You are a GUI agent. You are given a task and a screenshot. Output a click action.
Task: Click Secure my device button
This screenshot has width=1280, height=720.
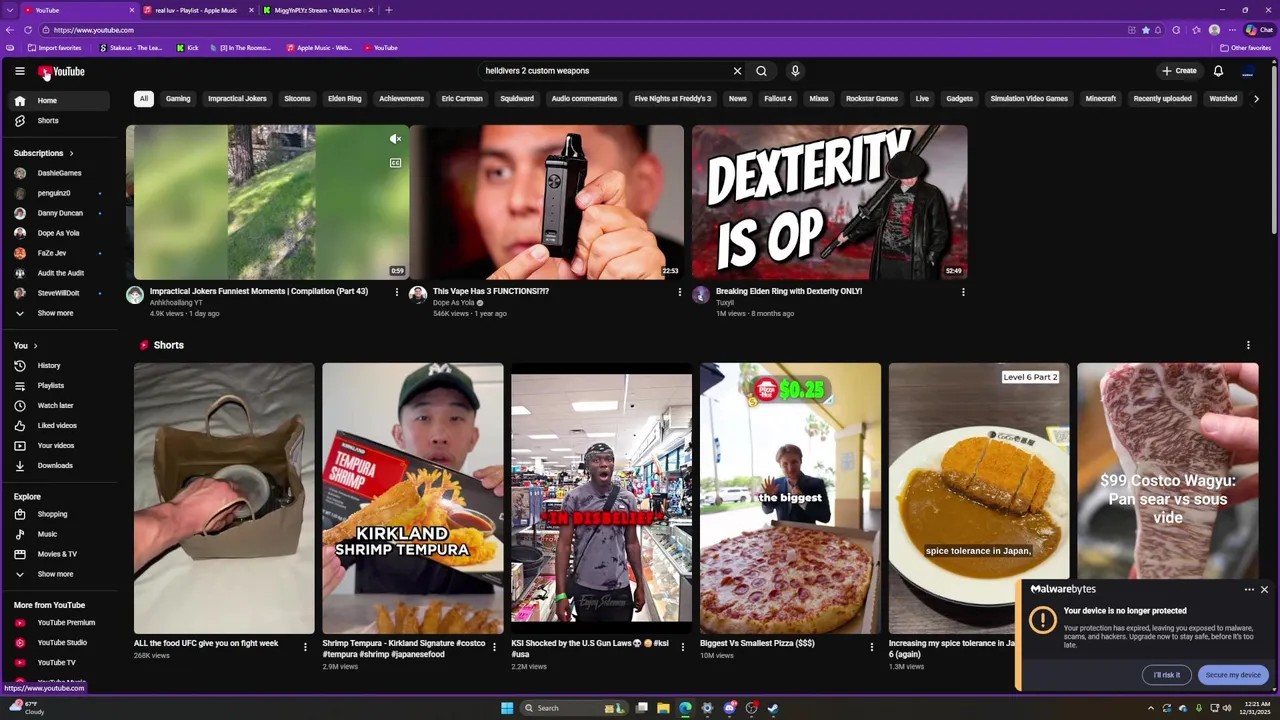[1233, 675]
